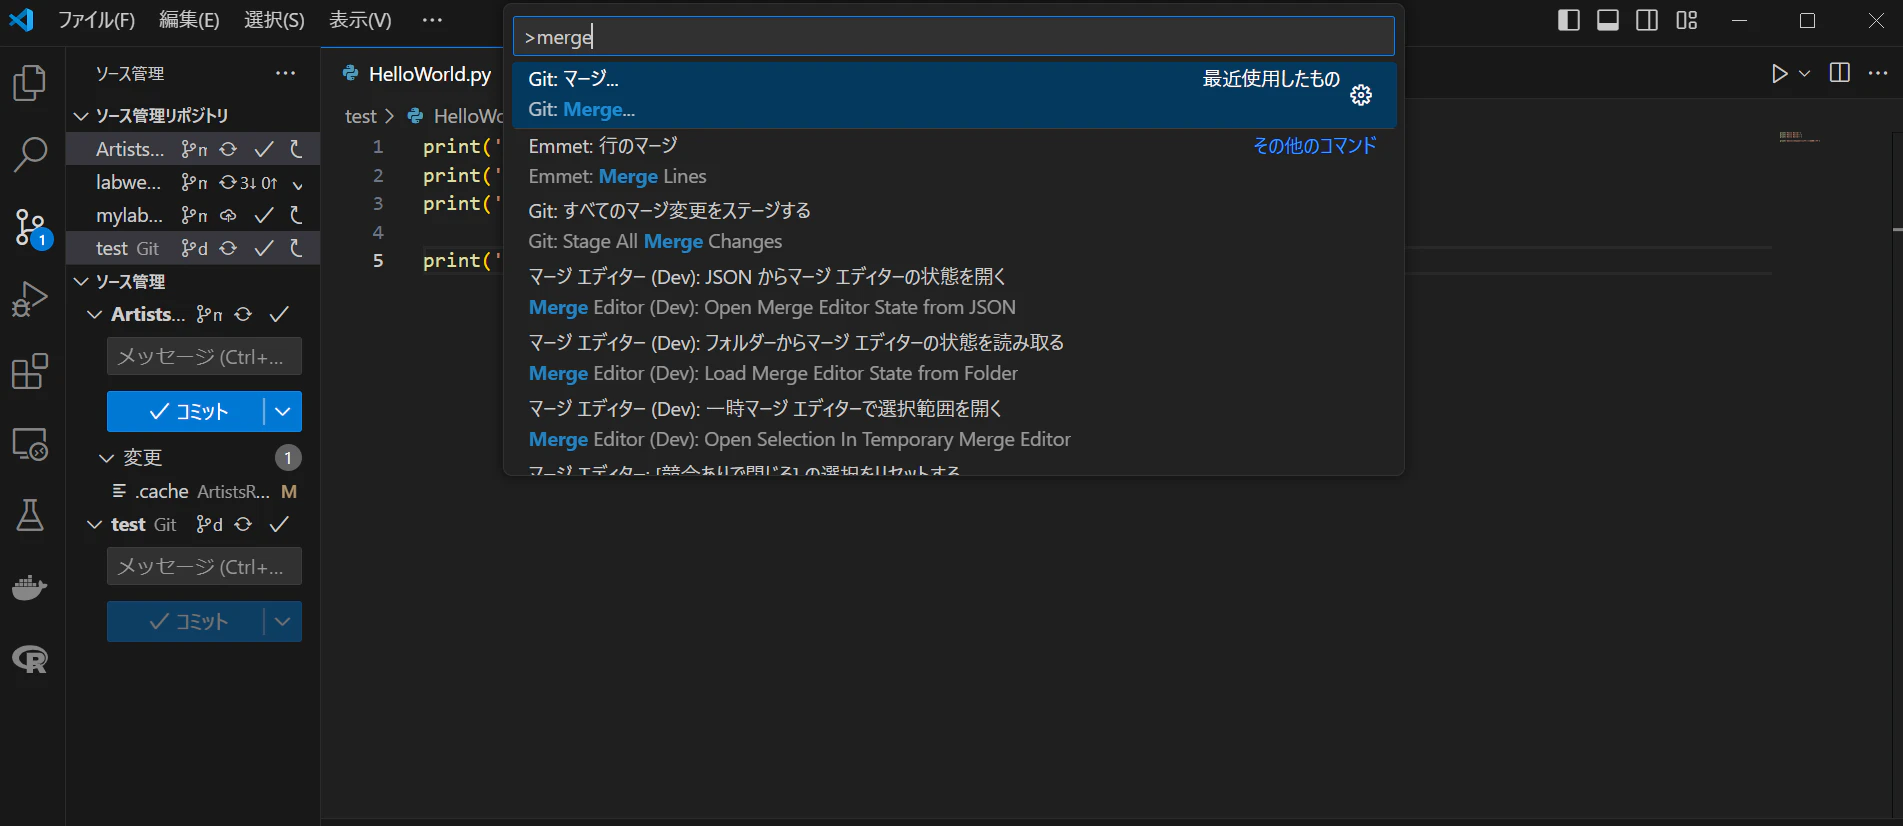Image resolution: width=1903 pixels, height=826 pixels.
Task: Collapse Artists repository group
Action: coord(94,314)
